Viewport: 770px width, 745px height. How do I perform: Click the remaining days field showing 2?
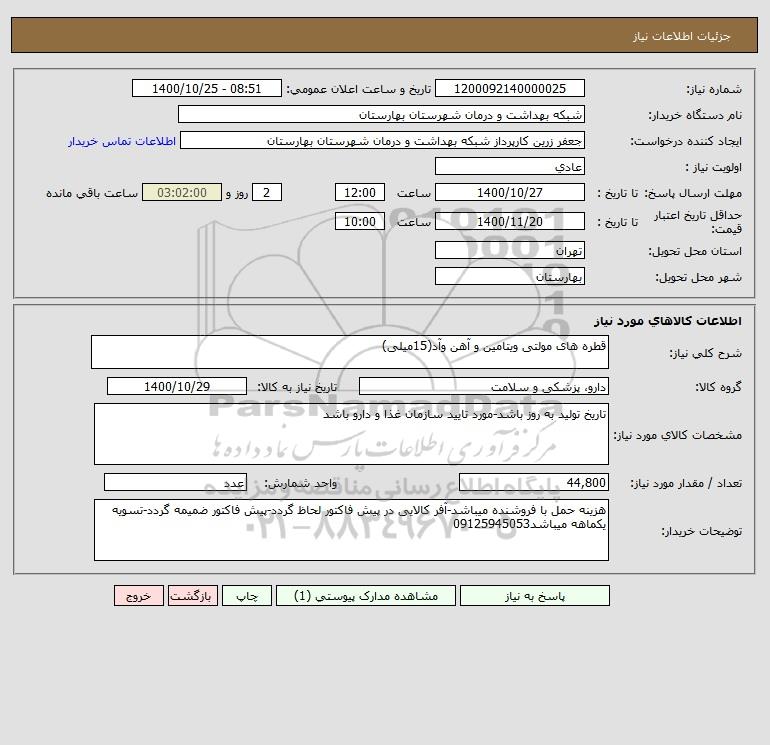[267, 193]
